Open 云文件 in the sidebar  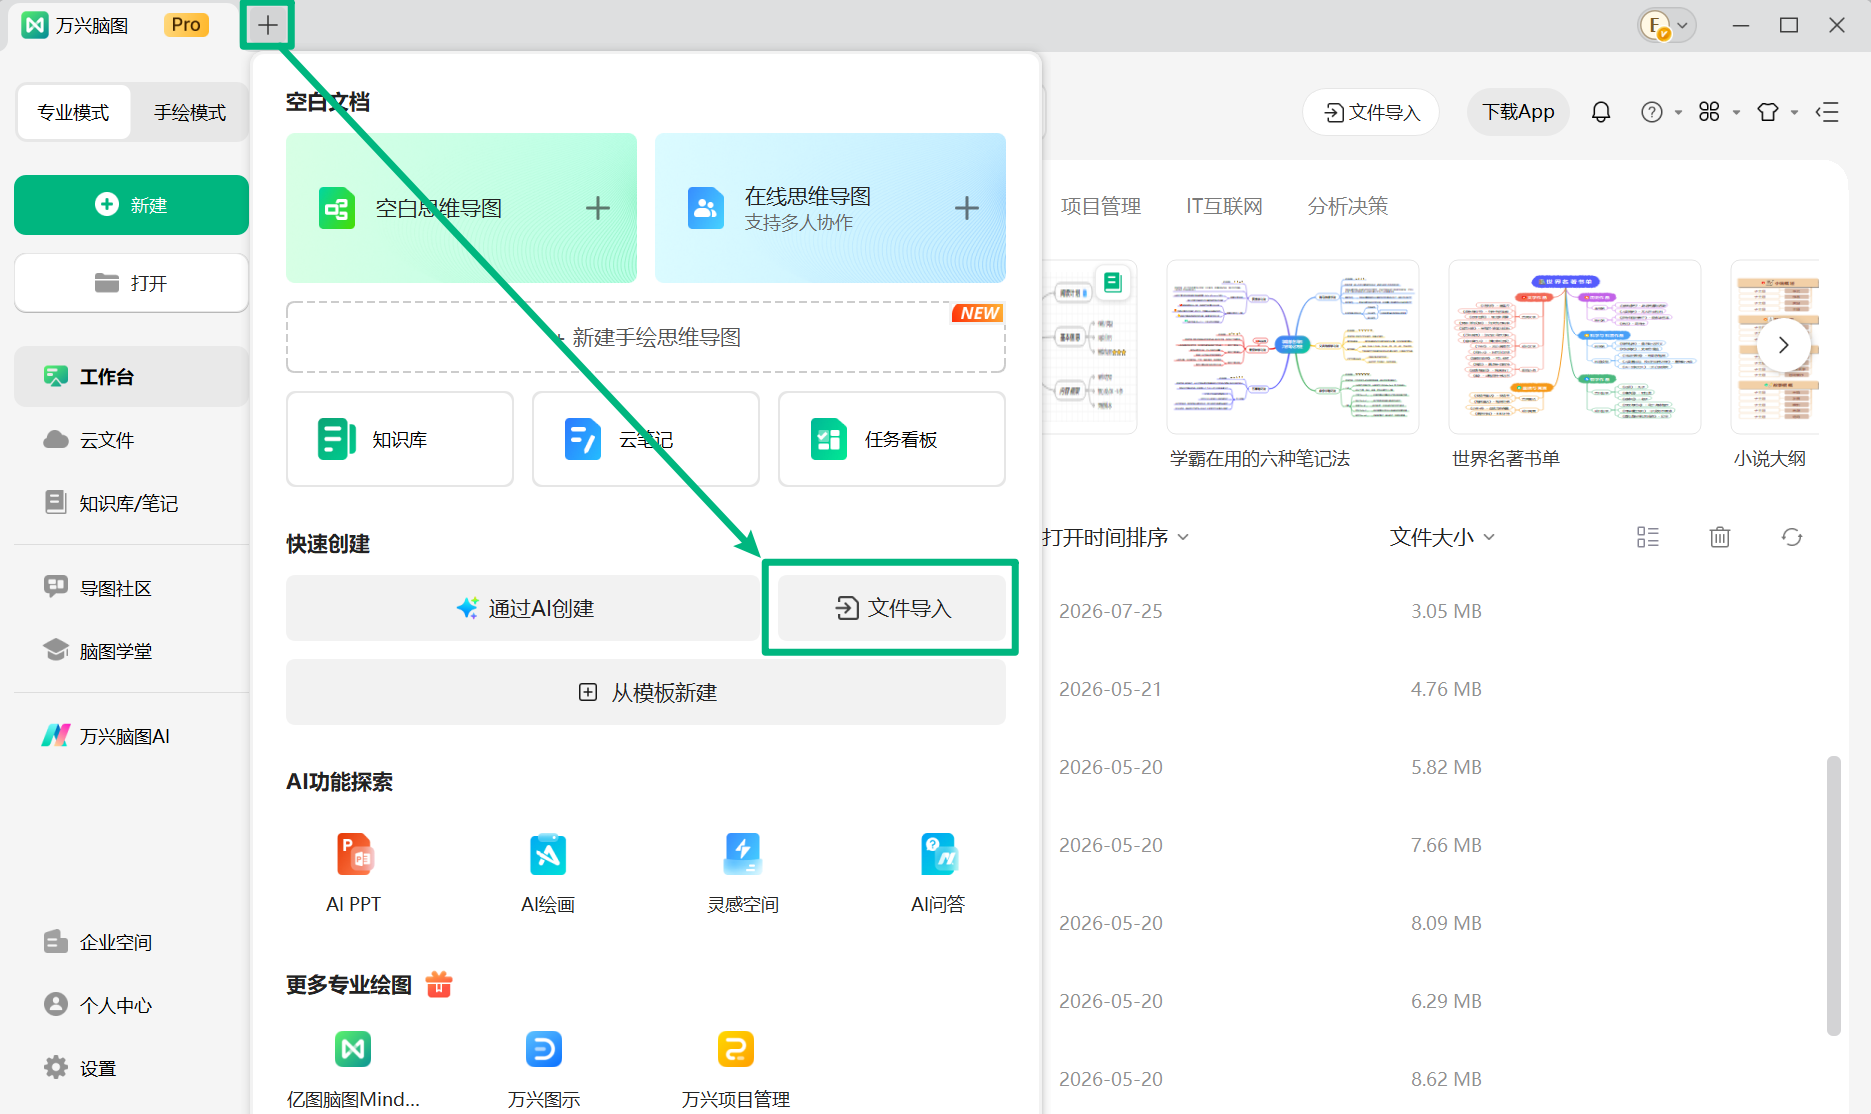point(131,440)
